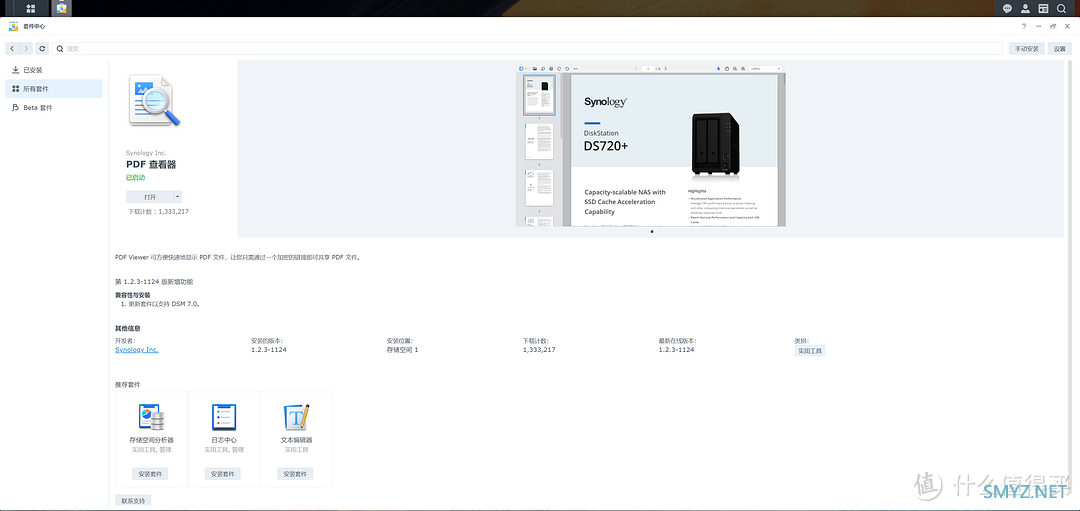Click 安装套件 under 文本编辑器

pos(295,474)
